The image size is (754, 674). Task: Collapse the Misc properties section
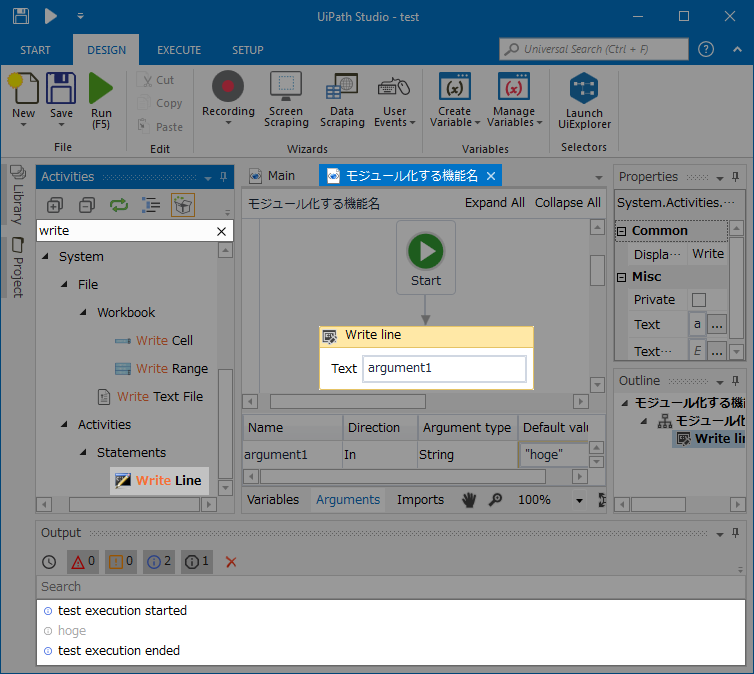621,277
